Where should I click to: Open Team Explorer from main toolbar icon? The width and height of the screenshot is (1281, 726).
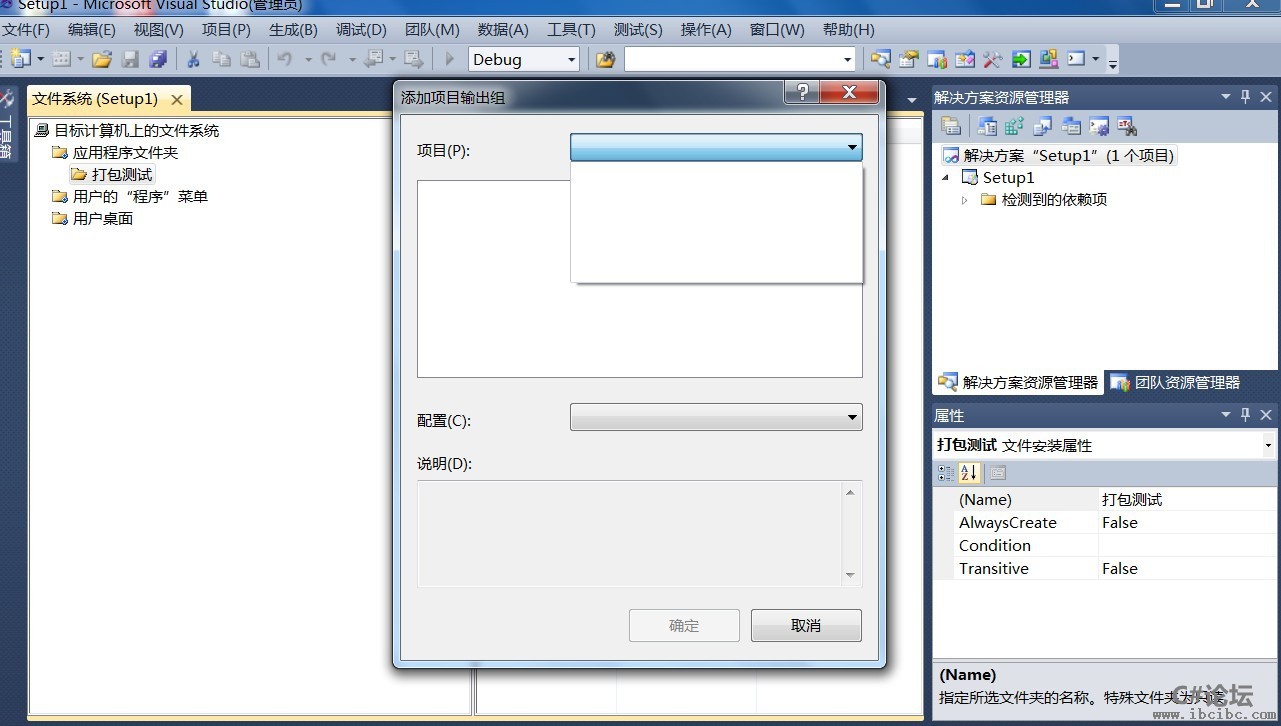(936, 59)
